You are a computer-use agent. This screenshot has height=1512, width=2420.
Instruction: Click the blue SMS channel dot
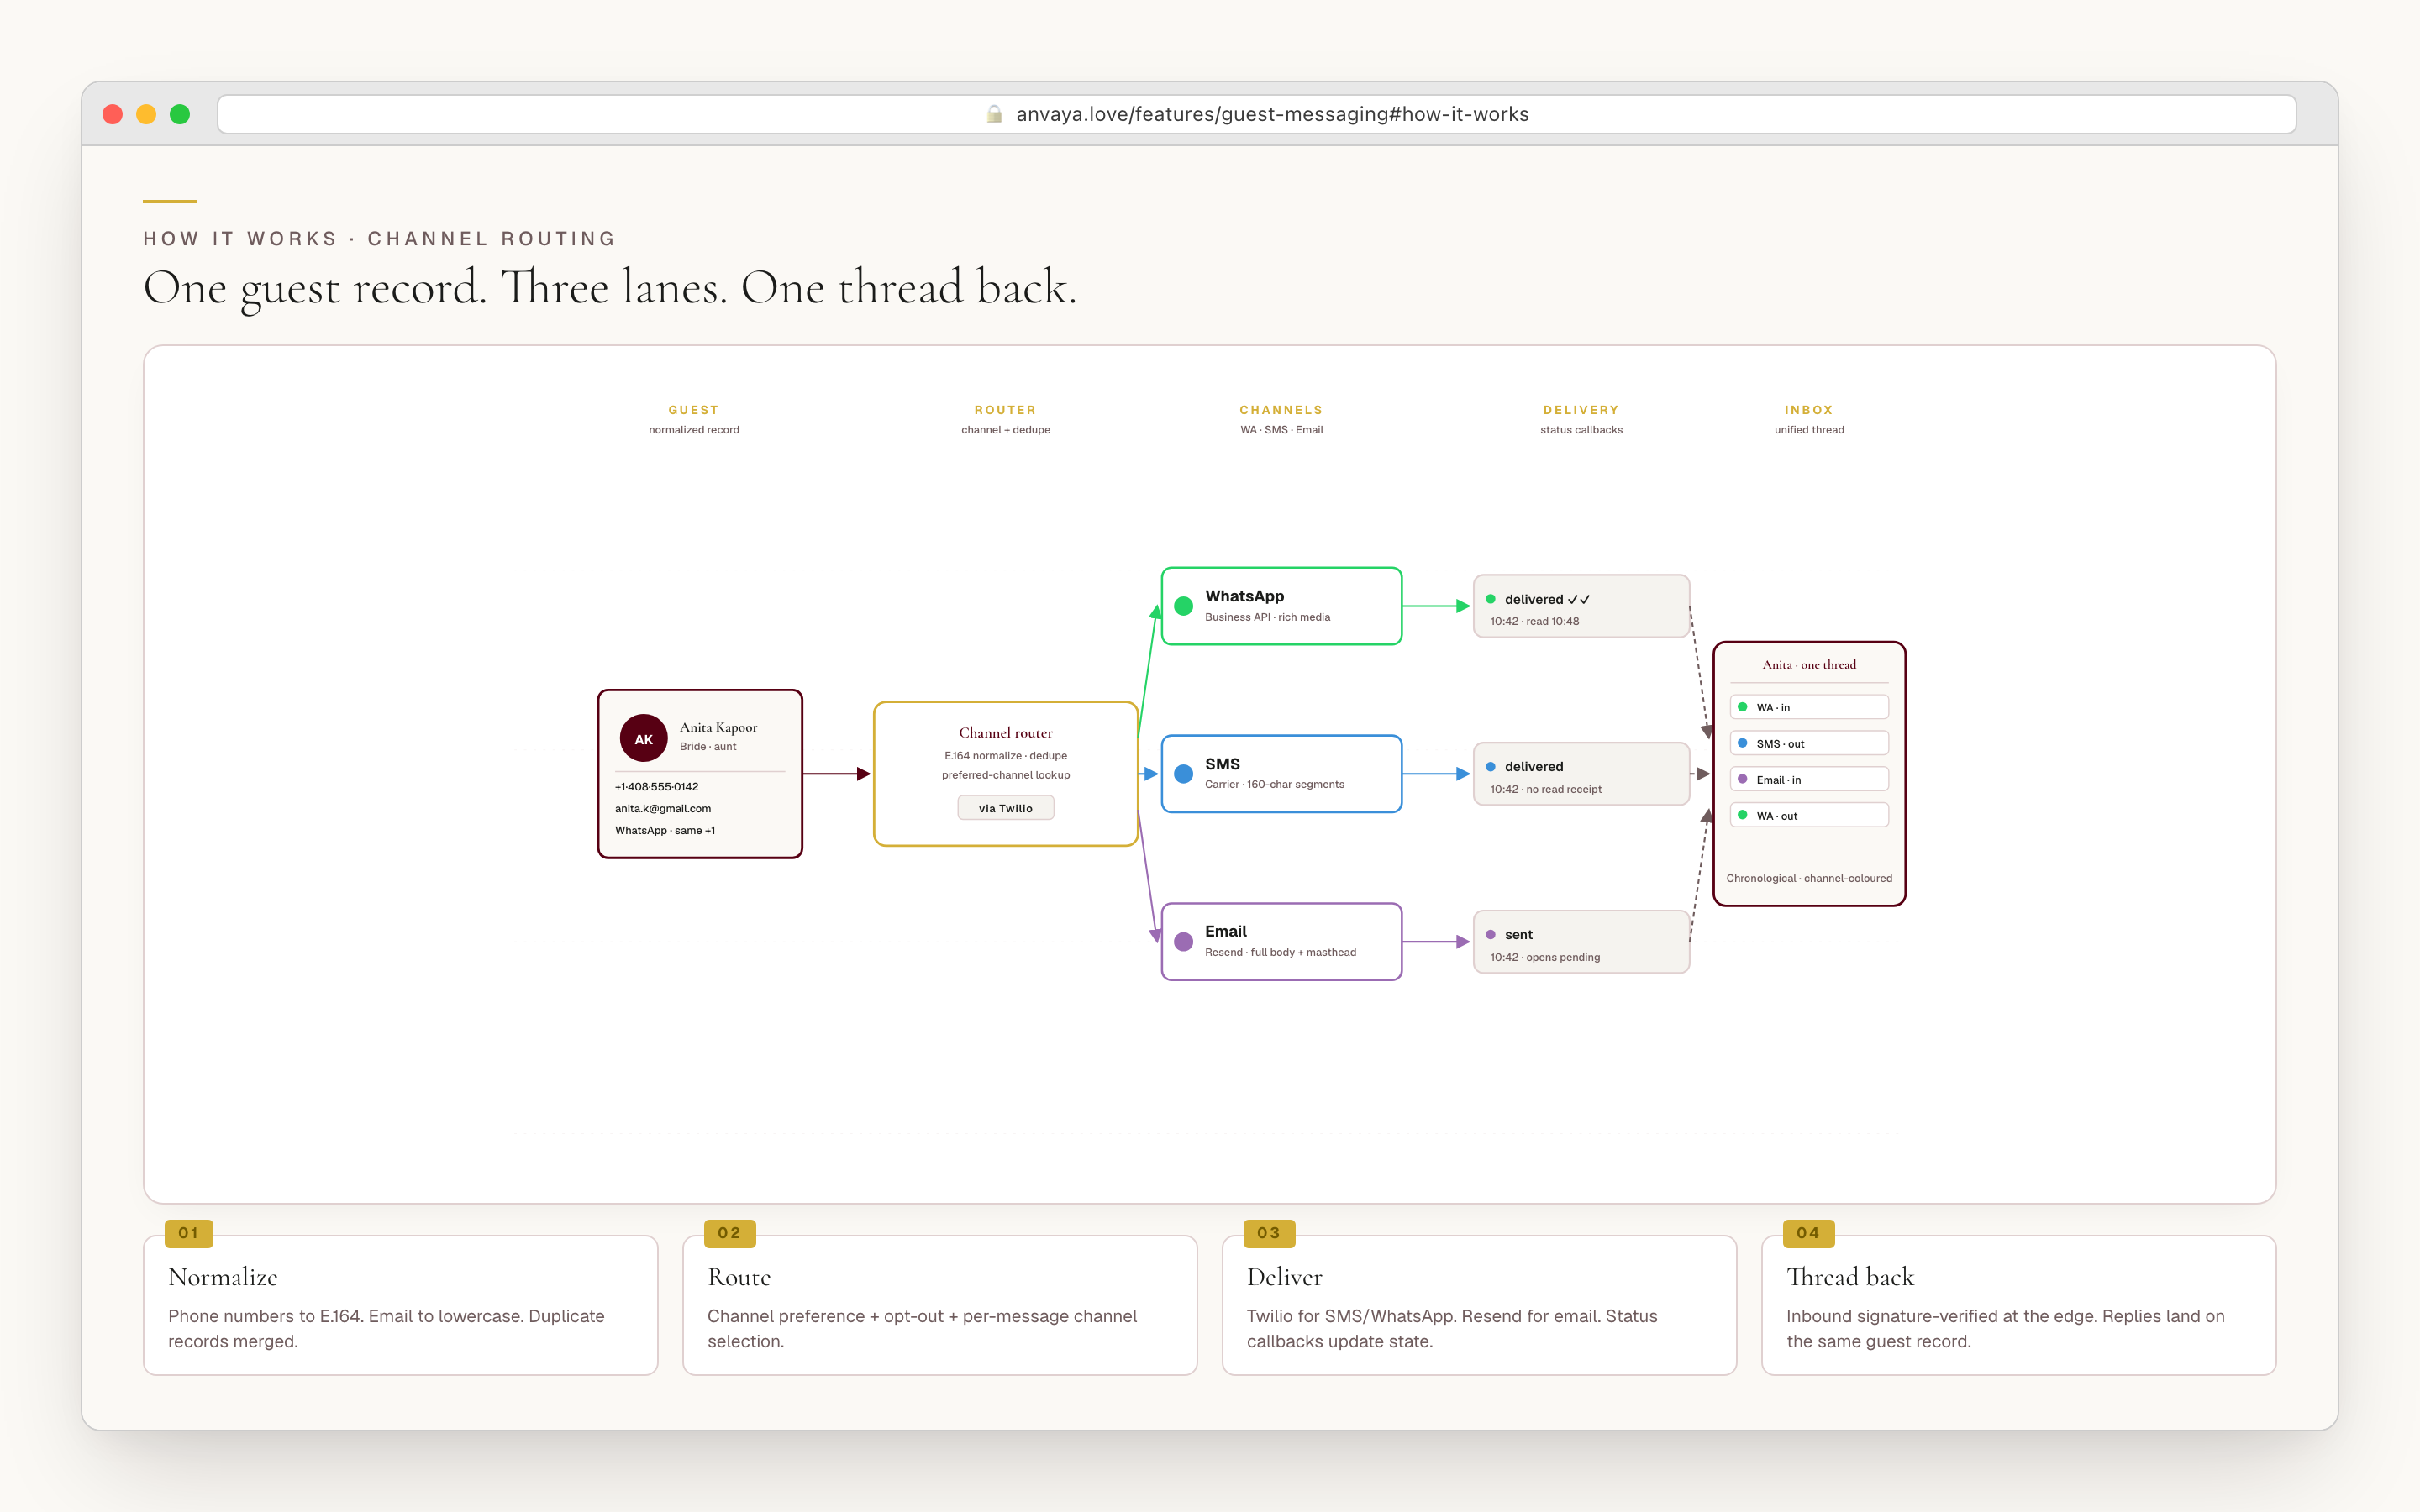click(x=1183, y=774)
